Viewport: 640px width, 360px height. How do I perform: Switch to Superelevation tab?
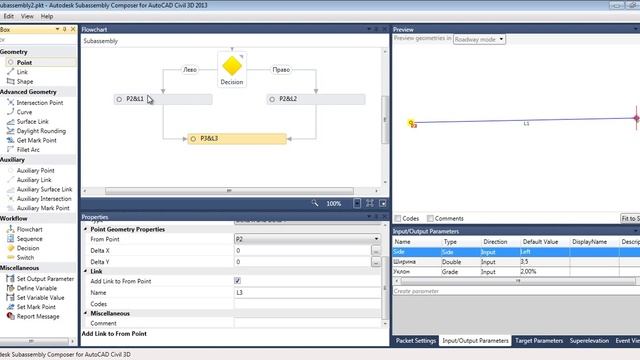[589, 340]
